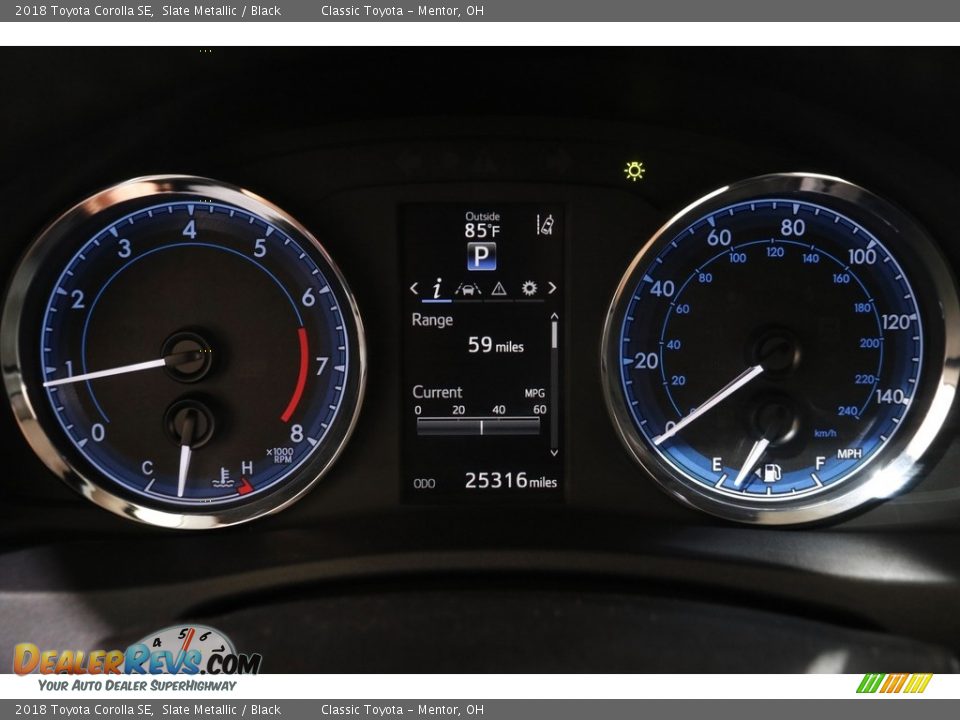
Task: Click the DealerRevs.com logo
Action: [x=137, y=660]
